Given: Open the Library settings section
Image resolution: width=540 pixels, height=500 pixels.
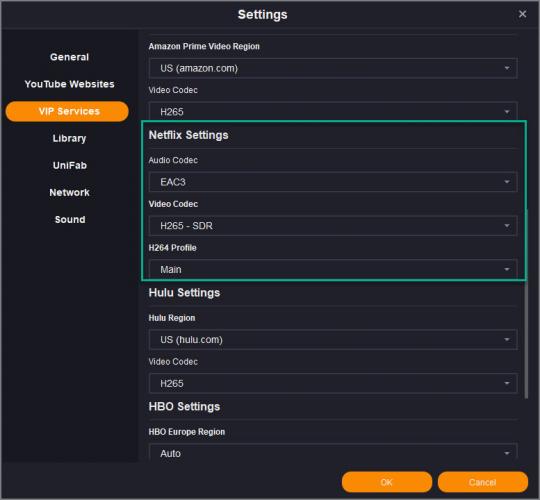Looking at the screenshot, I should 69,138.
